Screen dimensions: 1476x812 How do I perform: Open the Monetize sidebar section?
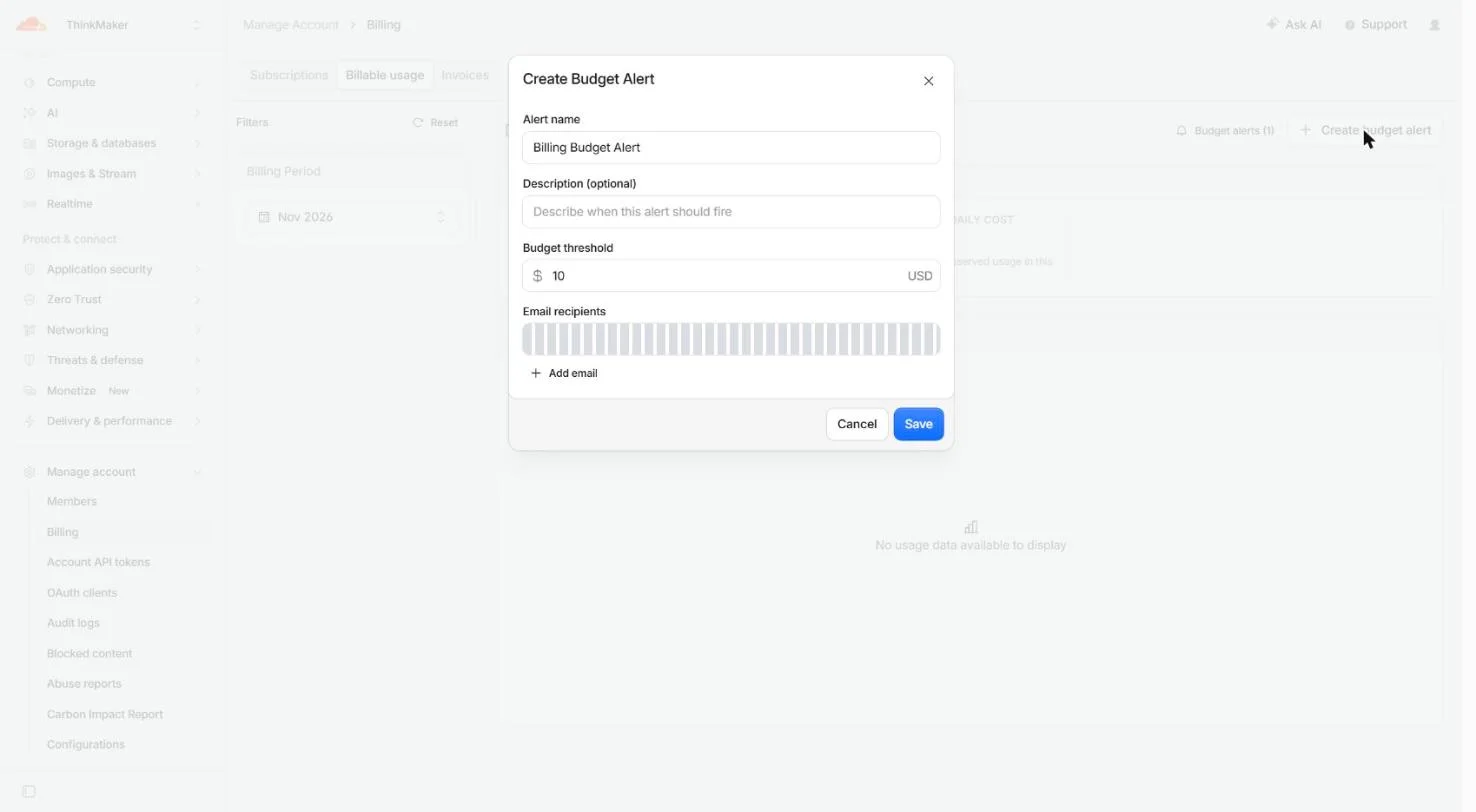(x=112, y=391)
